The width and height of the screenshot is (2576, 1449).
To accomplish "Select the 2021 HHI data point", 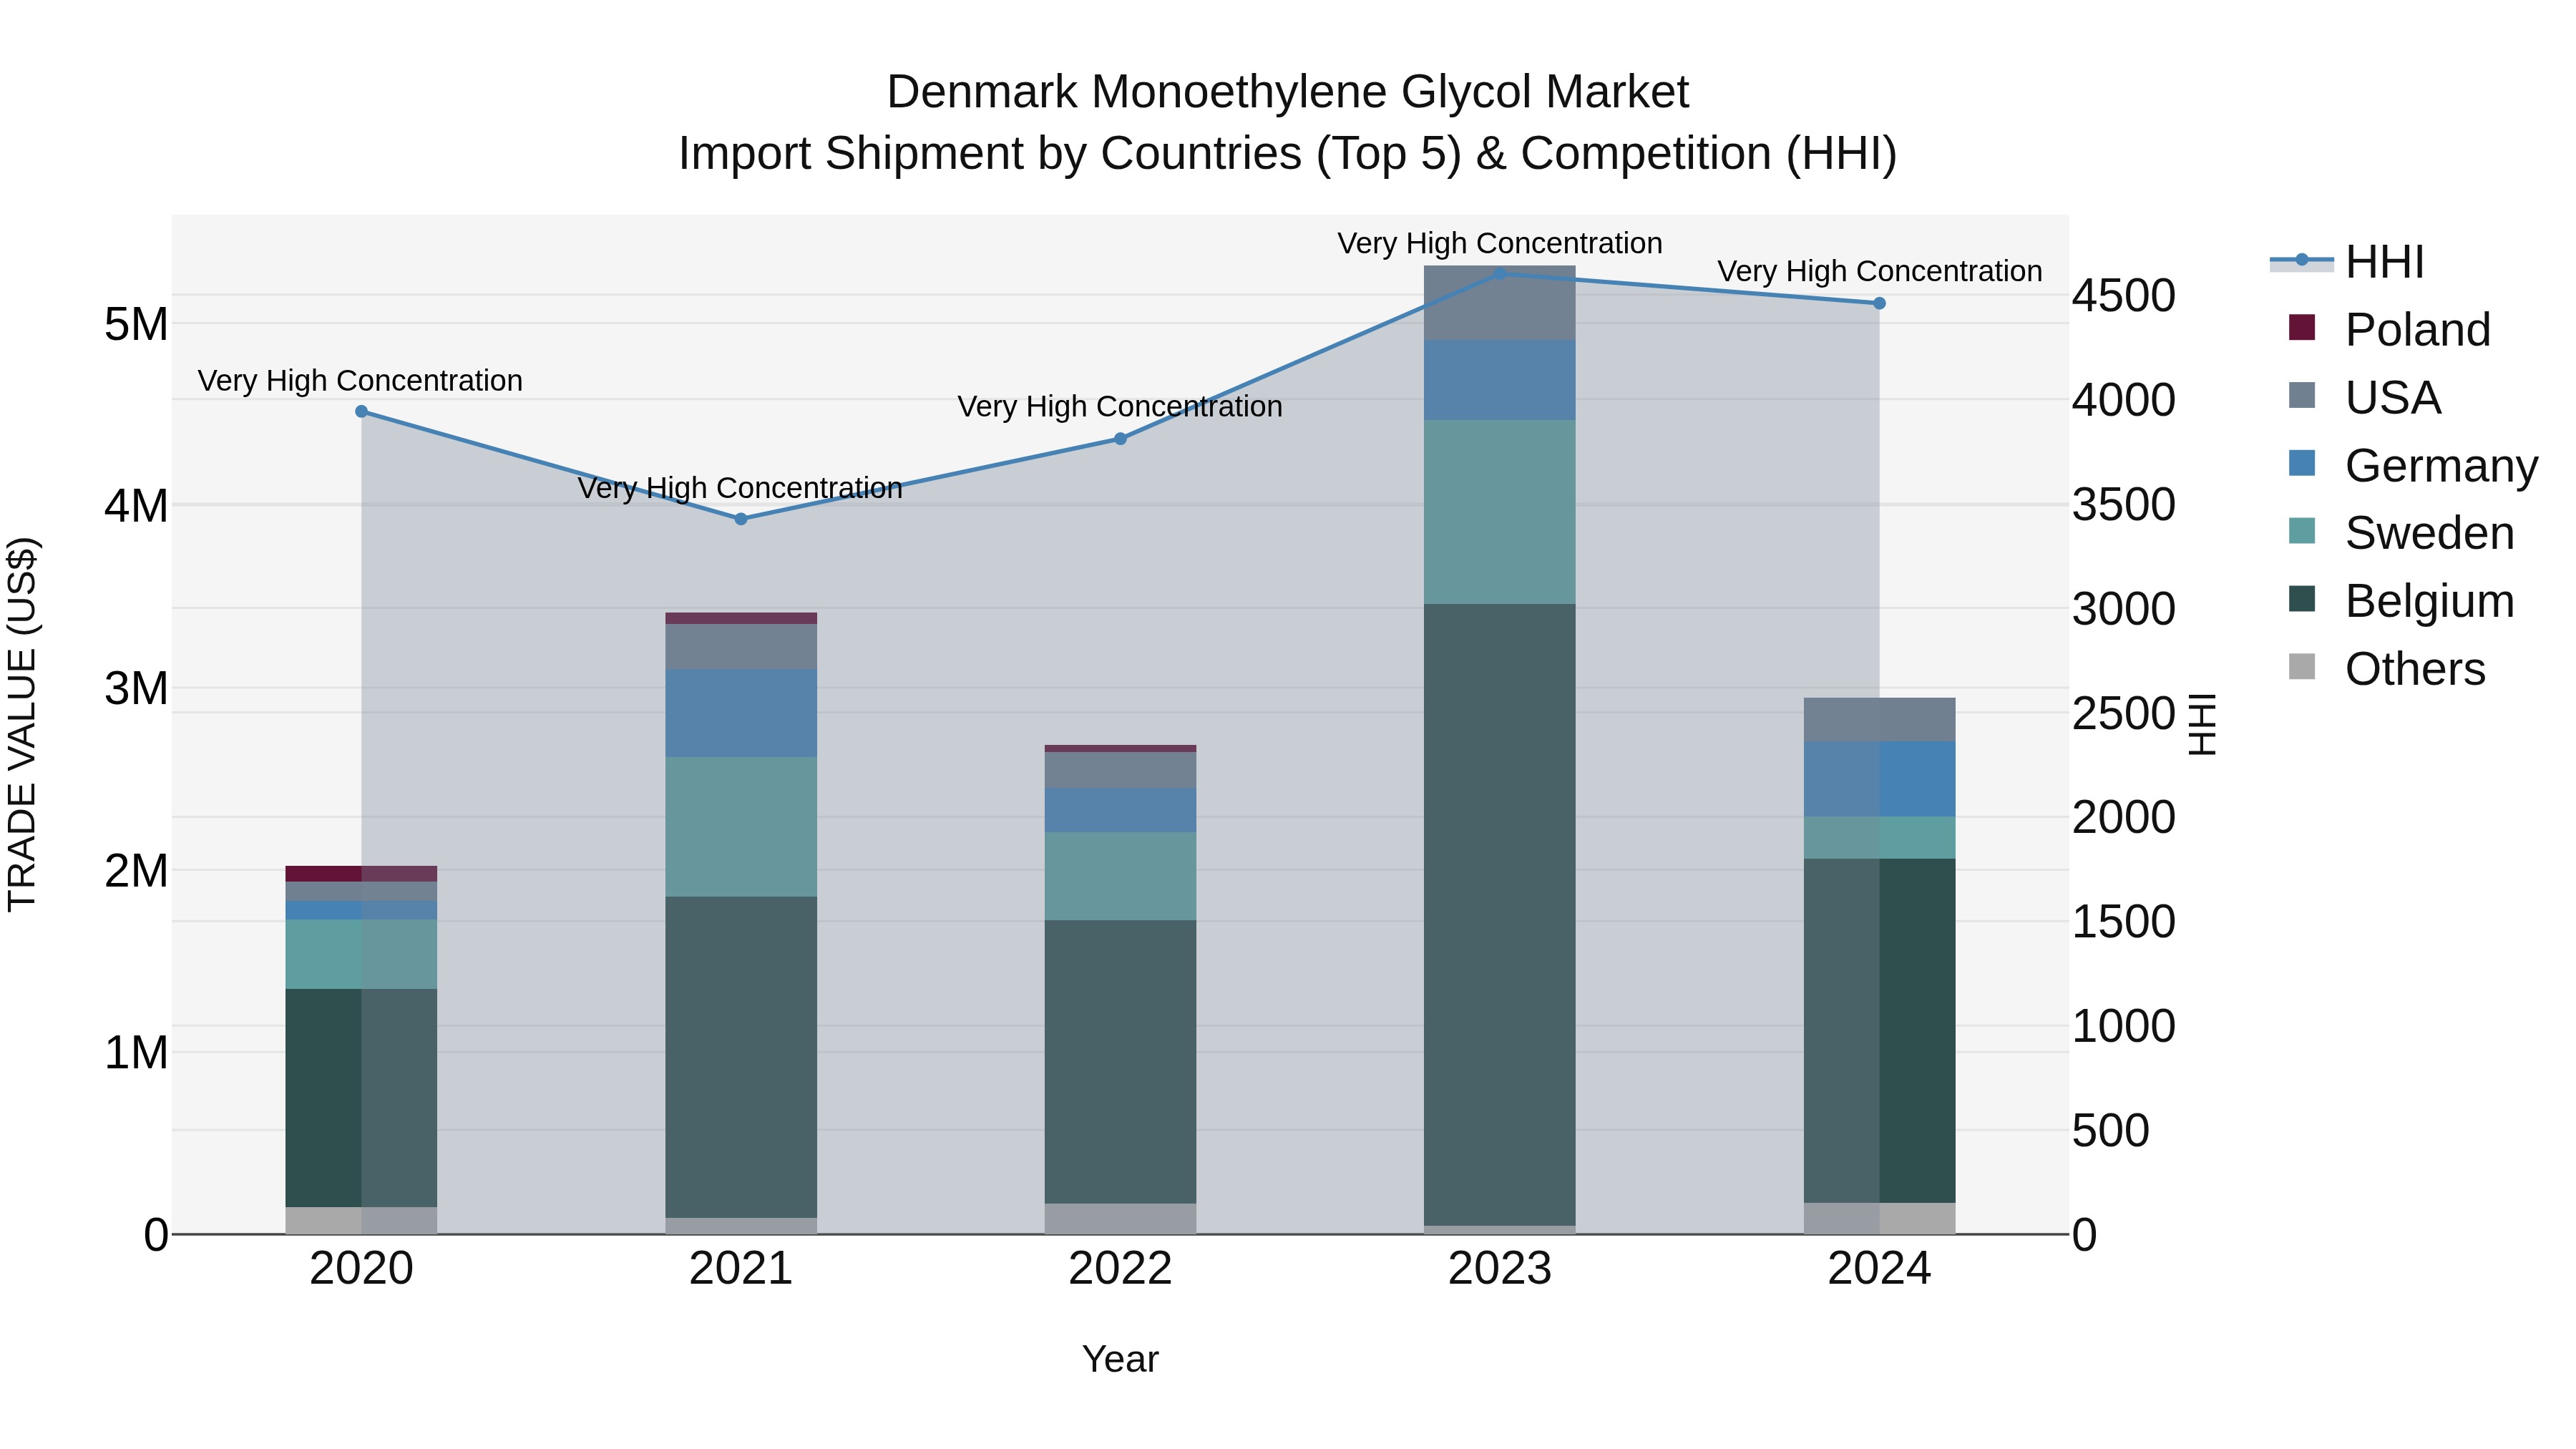I will pyautogui.click(x=741, y=519).
